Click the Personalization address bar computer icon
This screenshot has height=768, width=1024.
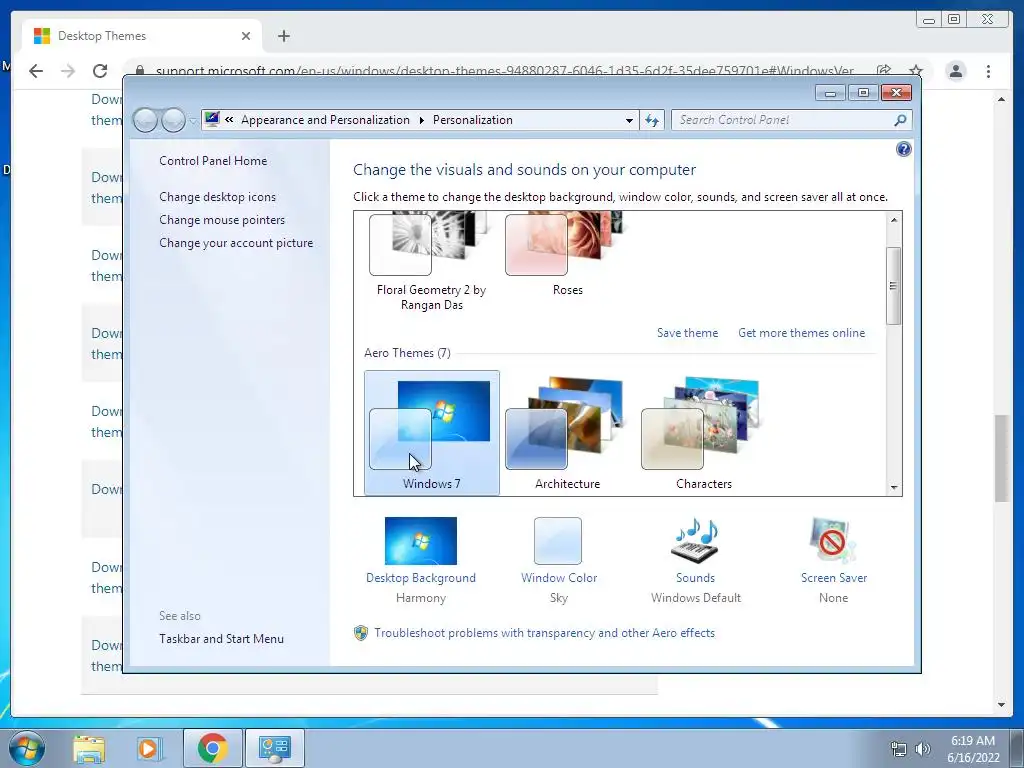(x=212, y=120)
